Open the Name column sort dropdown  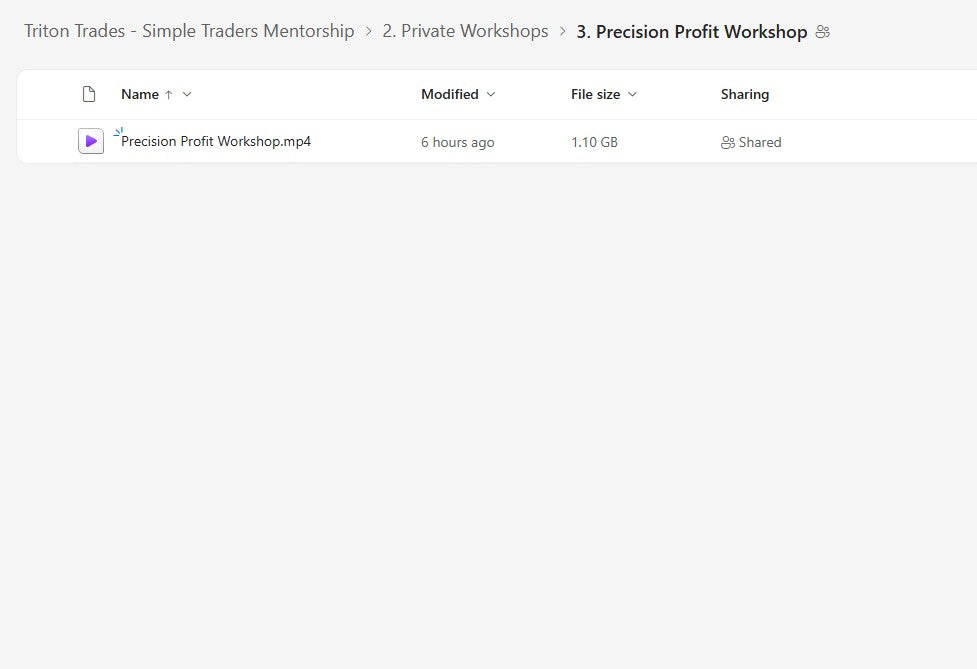pyautogui.click(x=186, y=94)
